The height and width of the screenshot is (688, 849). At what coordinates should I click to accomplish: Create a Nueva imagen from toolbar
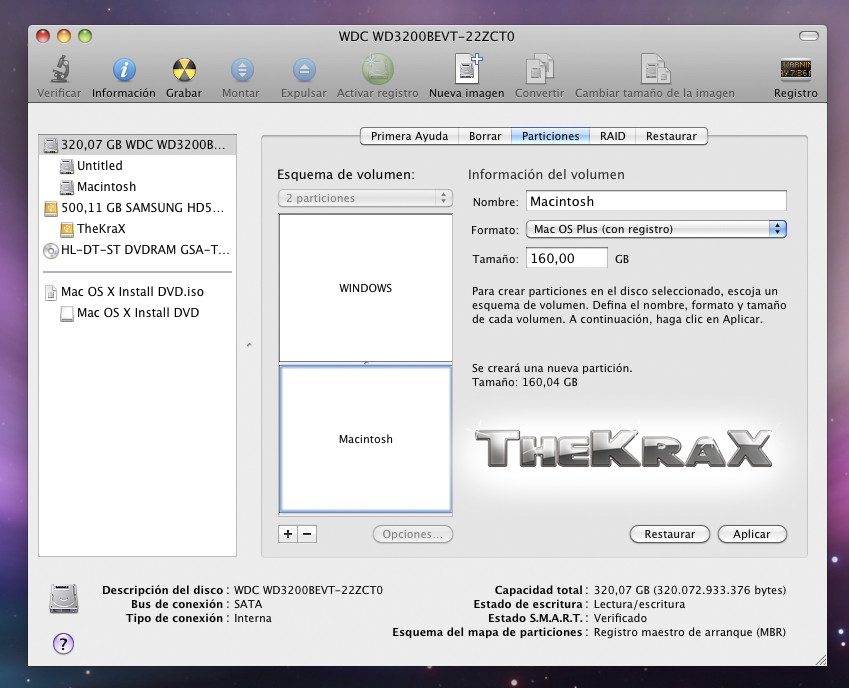click(467, 69)
